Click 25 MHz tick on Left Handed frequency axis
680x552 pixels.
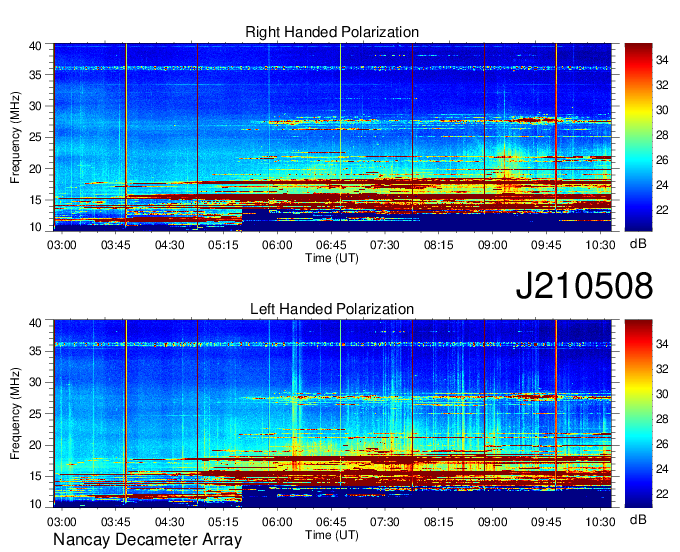pos(35,414)
